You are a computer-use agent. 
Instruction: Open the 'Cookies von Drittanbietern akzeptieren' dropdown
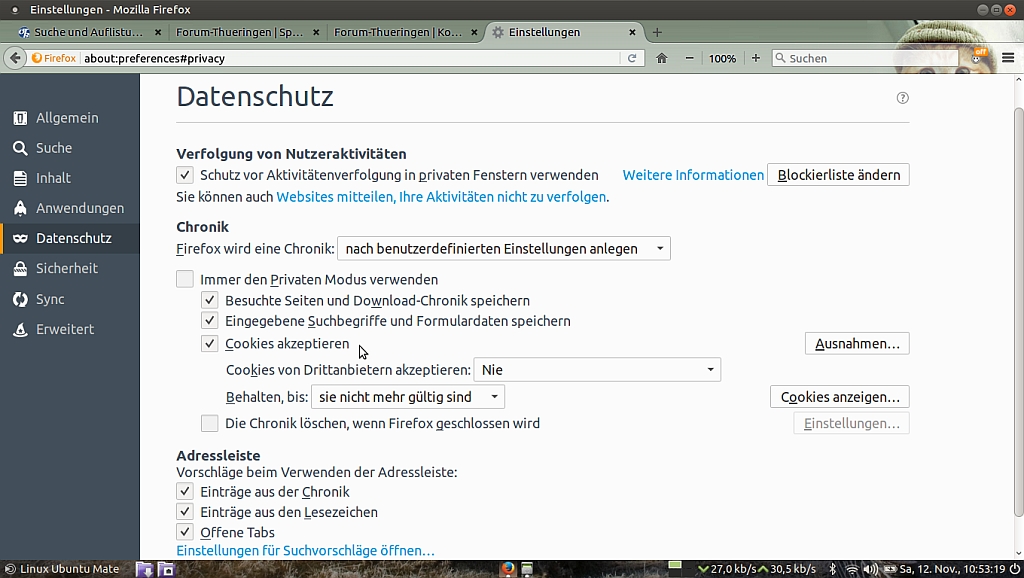[x=597, y=370]
